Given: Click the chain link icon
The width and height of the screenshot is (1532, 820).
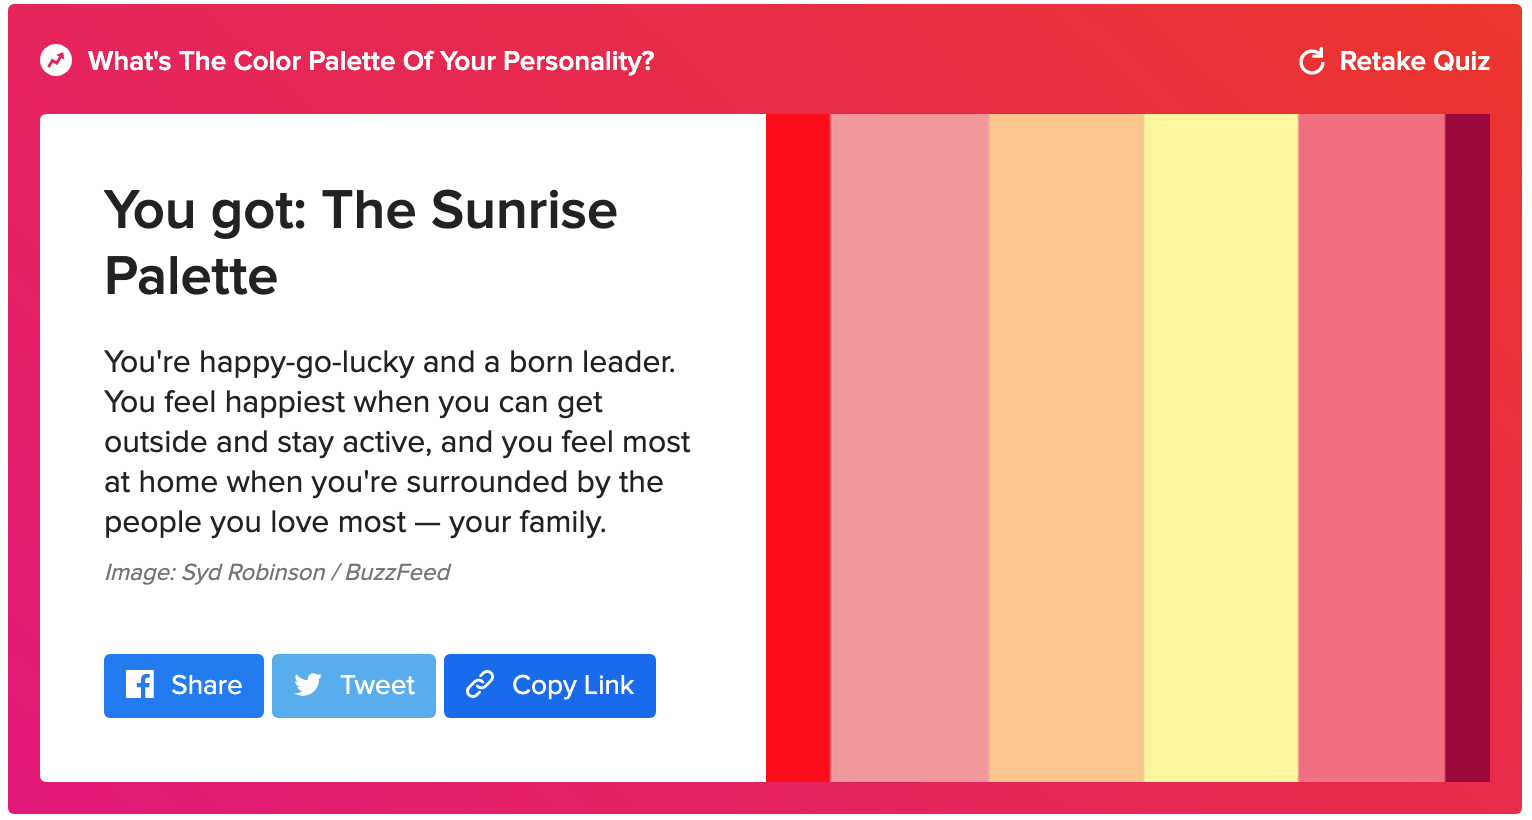Looking at the screenshot, I should (480, 685).
